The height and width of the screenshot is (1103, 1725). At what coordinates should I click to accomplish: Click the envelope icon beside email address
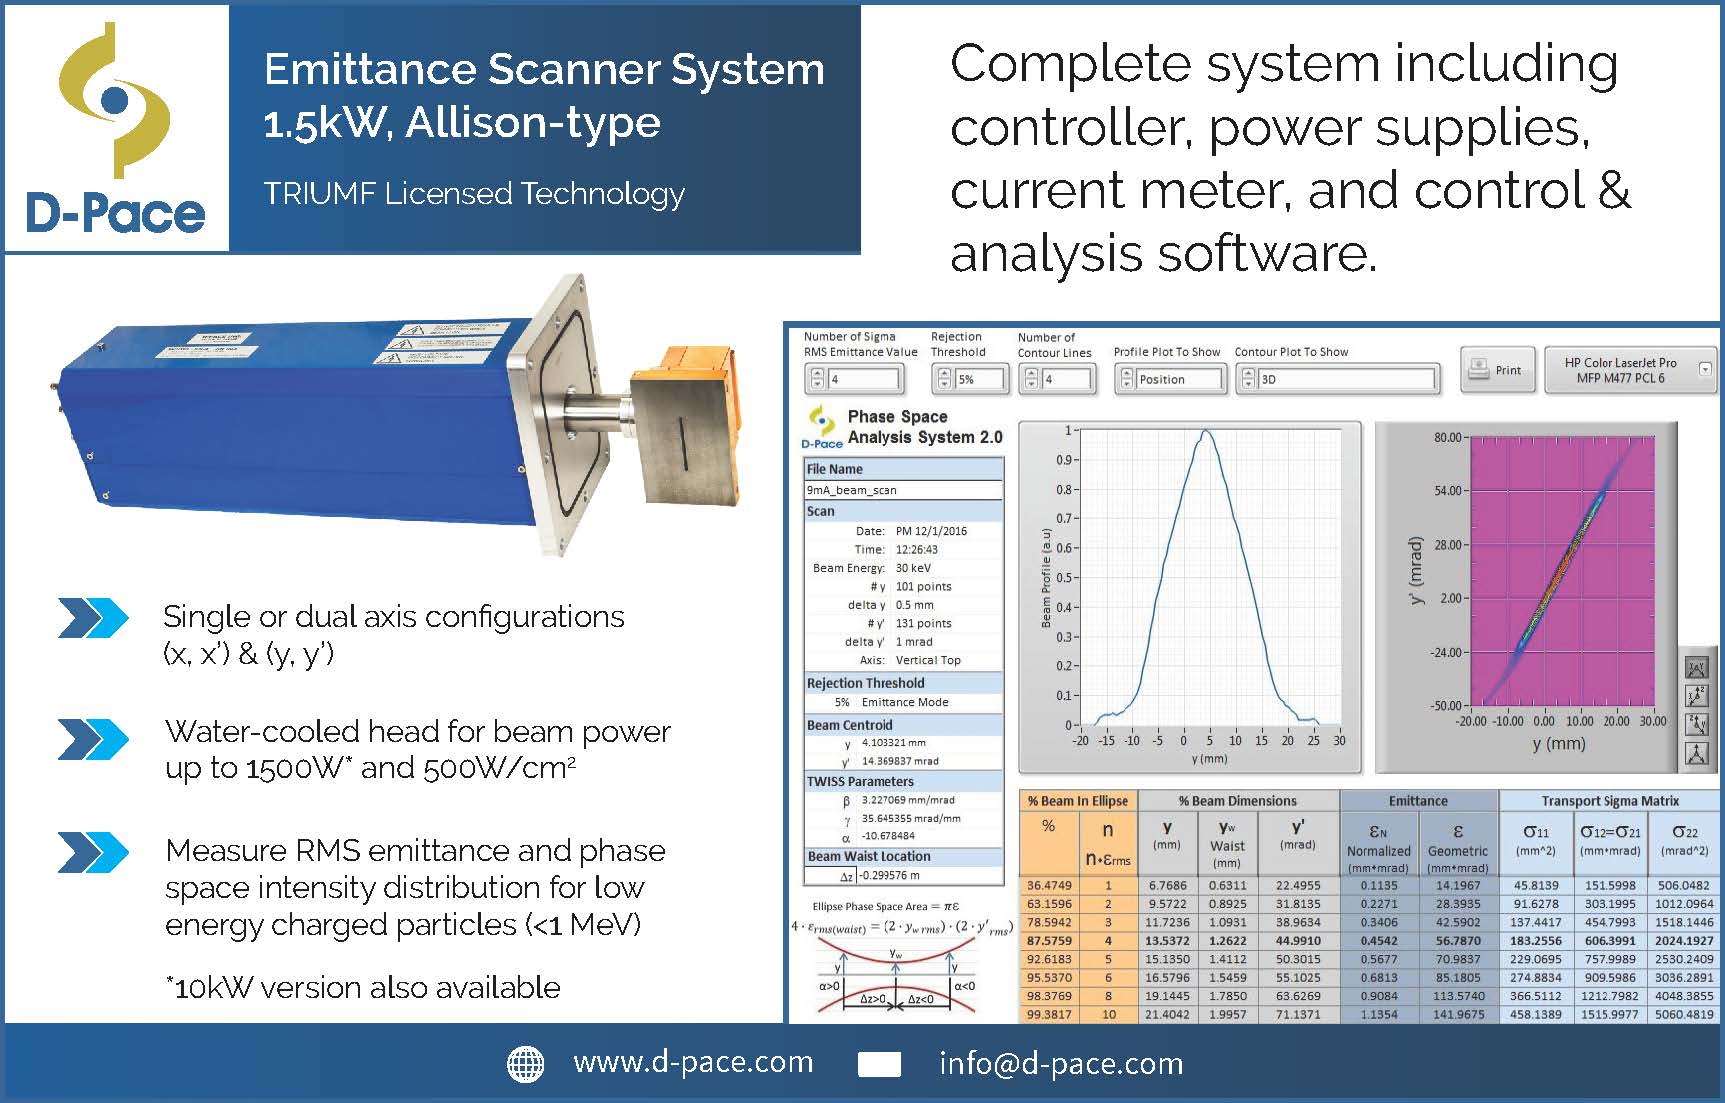pos(879,1064)
